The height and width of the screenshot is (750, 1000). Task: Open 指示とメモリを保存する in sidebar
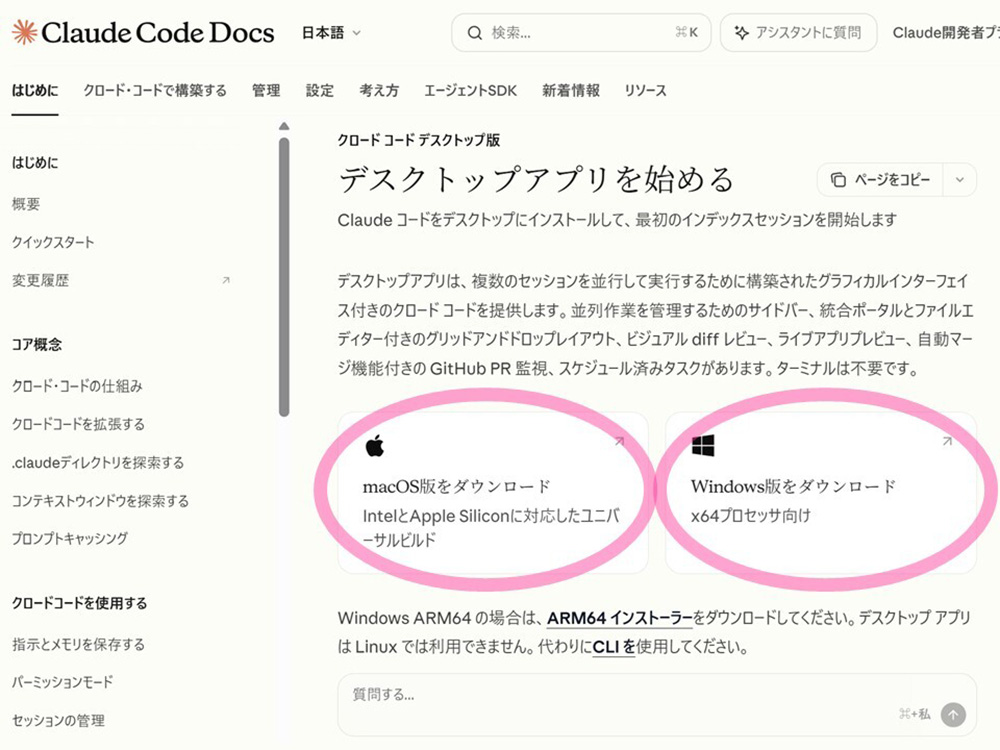[78, 644]
